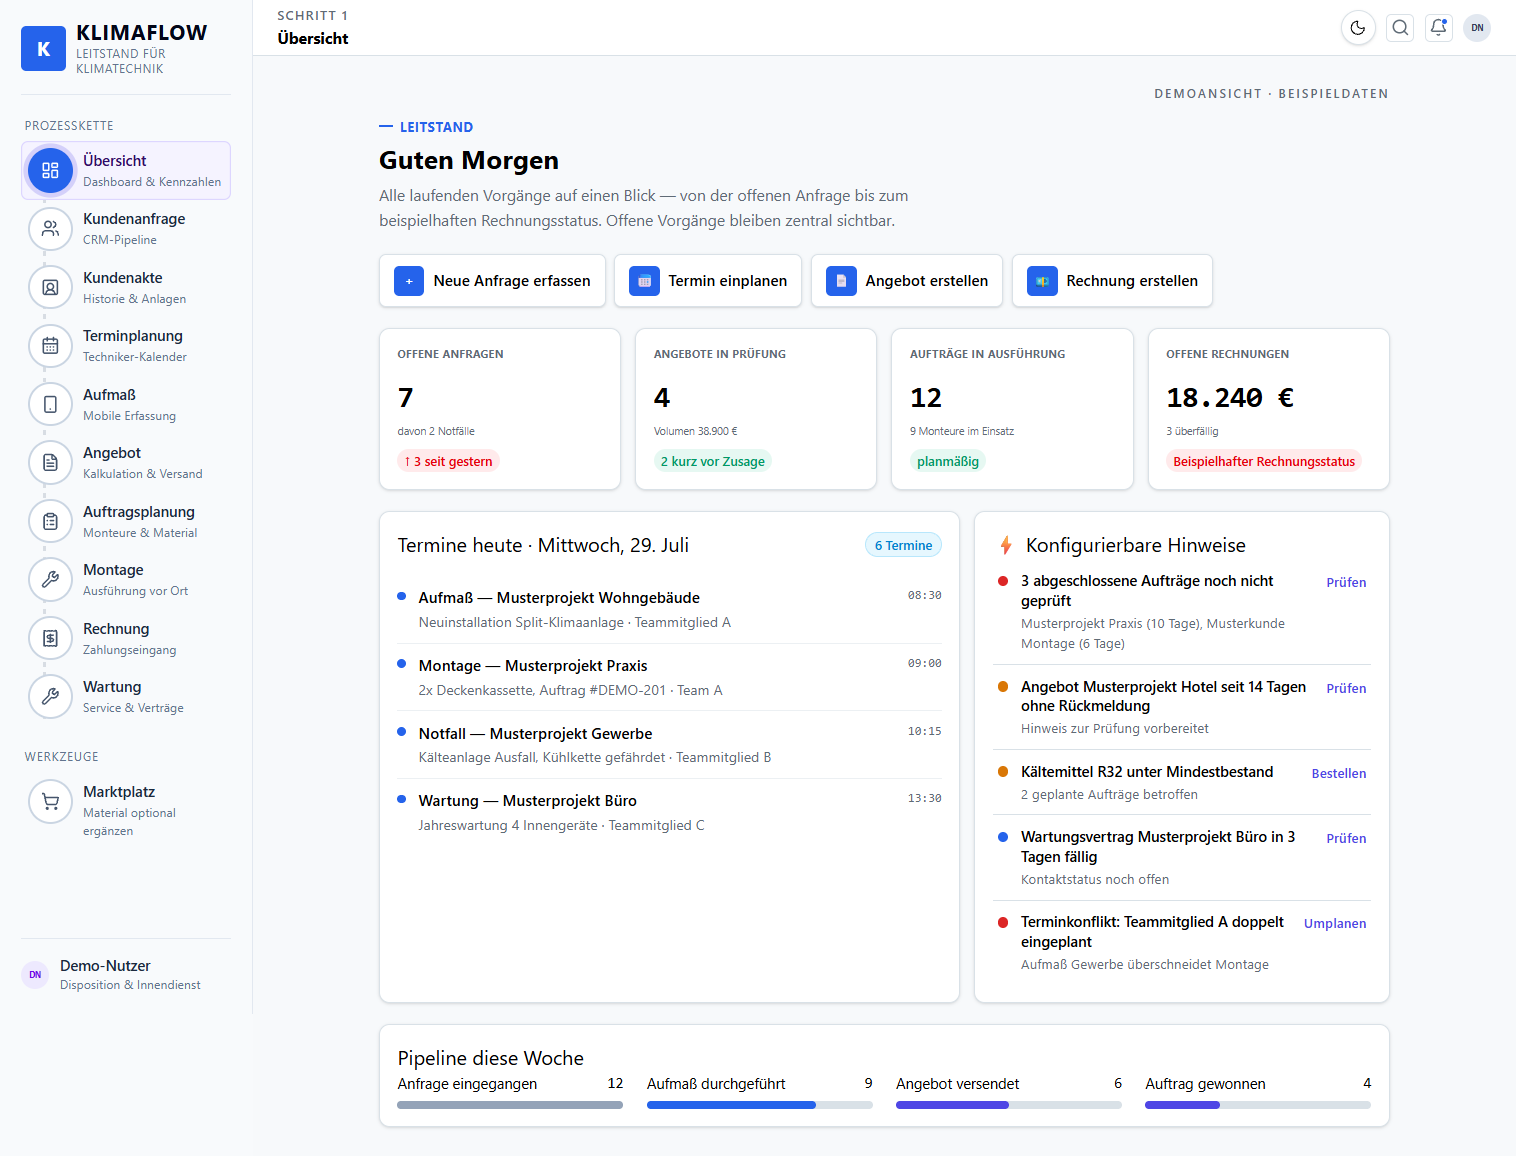
Task: Click Bestellen for Kältemittel R32
Action: (1339, 773)
